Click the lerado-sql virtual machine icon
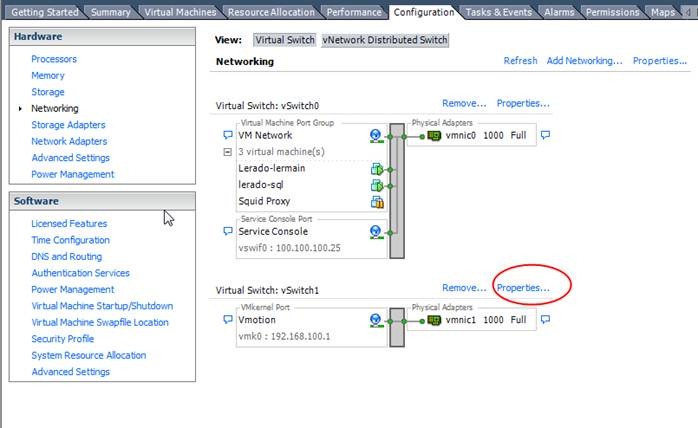Screen dimensions: 698x428 (377, 185)
